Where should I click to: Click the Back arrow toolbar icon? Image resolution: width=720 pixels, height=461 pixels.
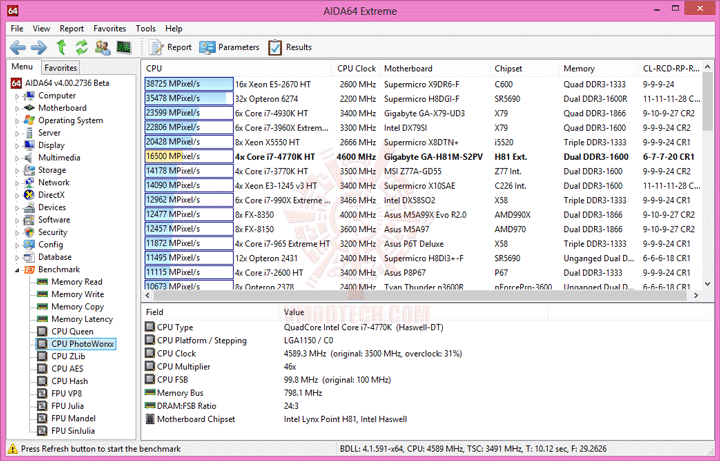[x=18, y=47]
